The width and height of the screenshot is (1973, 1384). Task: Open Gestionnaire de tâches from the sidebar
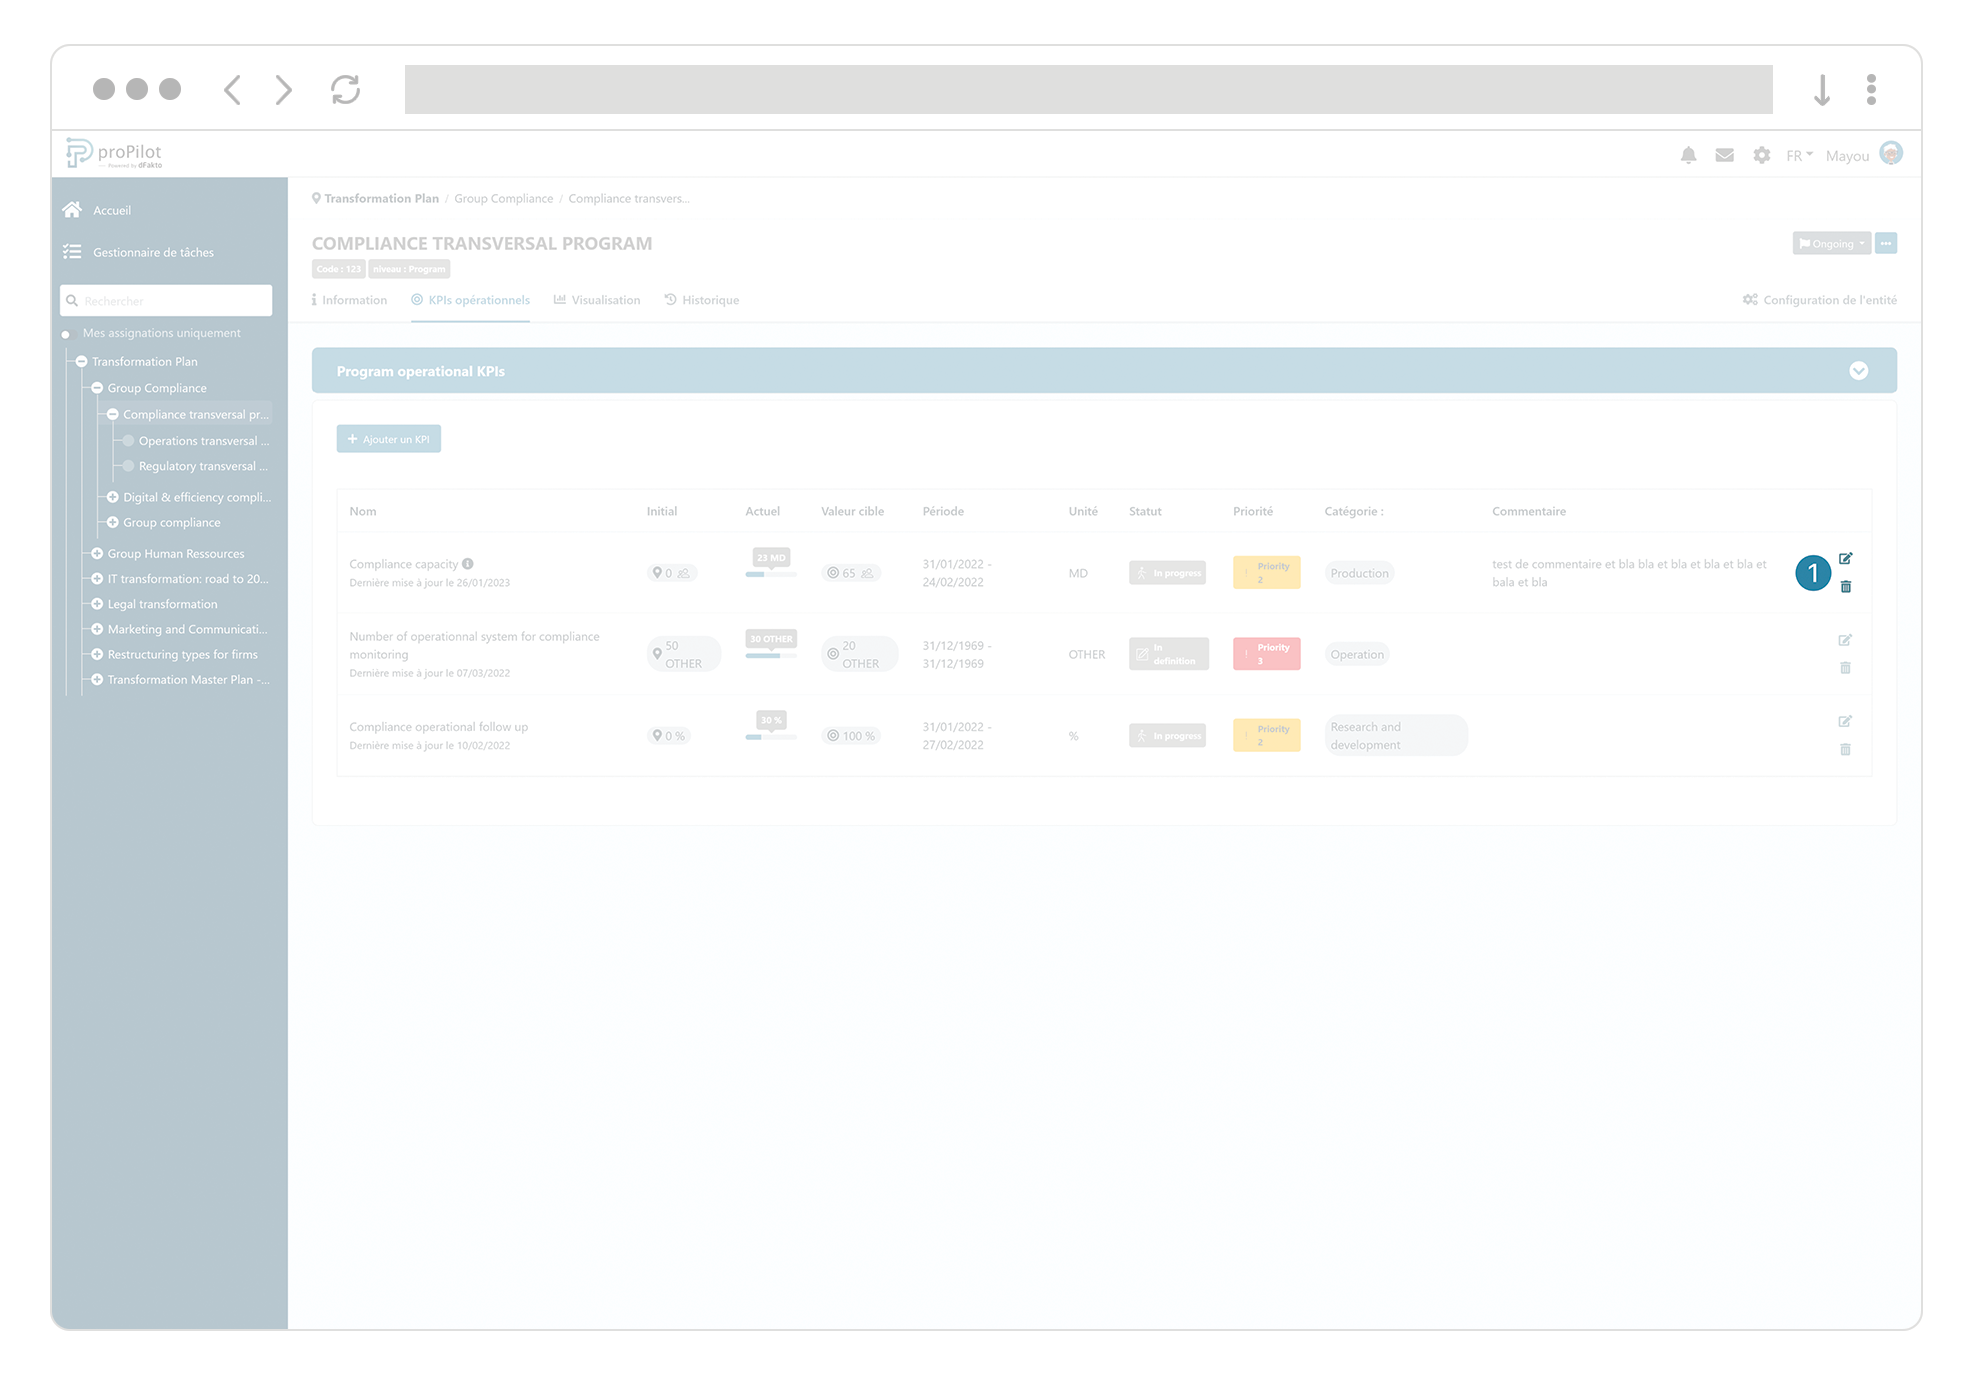click(153, 252)
